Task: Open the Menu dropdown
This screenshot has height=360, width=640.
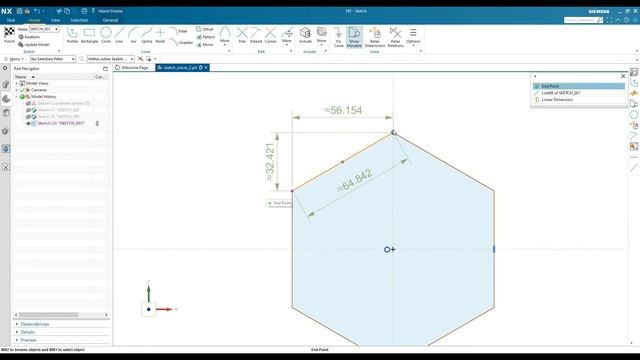Action: pos(14,59)
